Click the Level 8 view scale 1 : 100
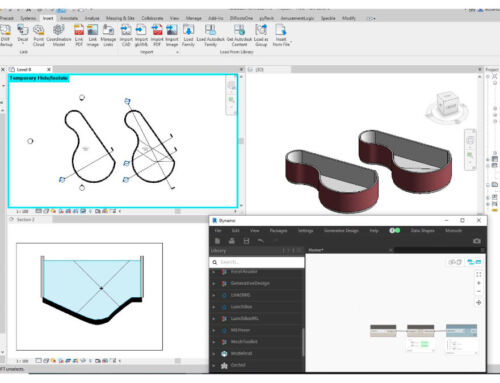The image size is (500, 383). [x=22, y=211]
